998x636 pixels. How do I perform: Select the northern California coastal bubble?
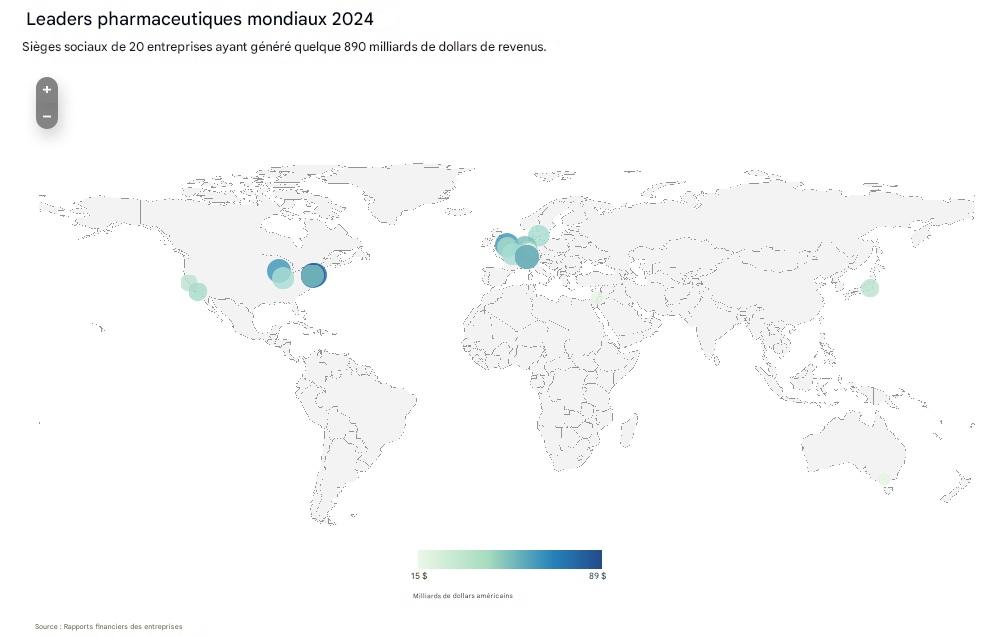pyautogui.click(x=187, y=282)
